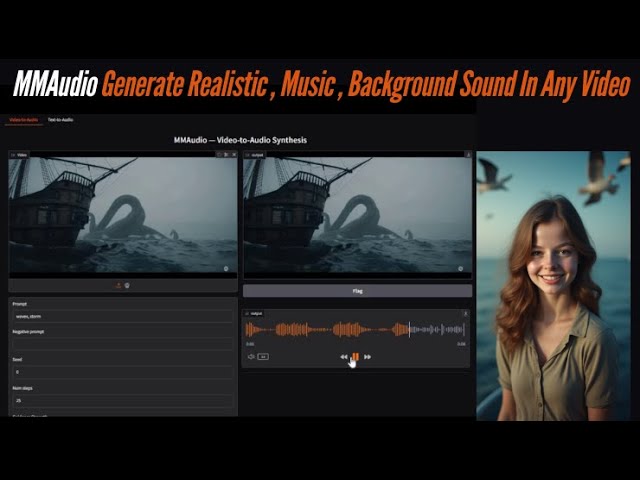Click the round icon at output video's bottom-right
The width and height of the screenshot is (640, 480).
(x=461, y=269)
